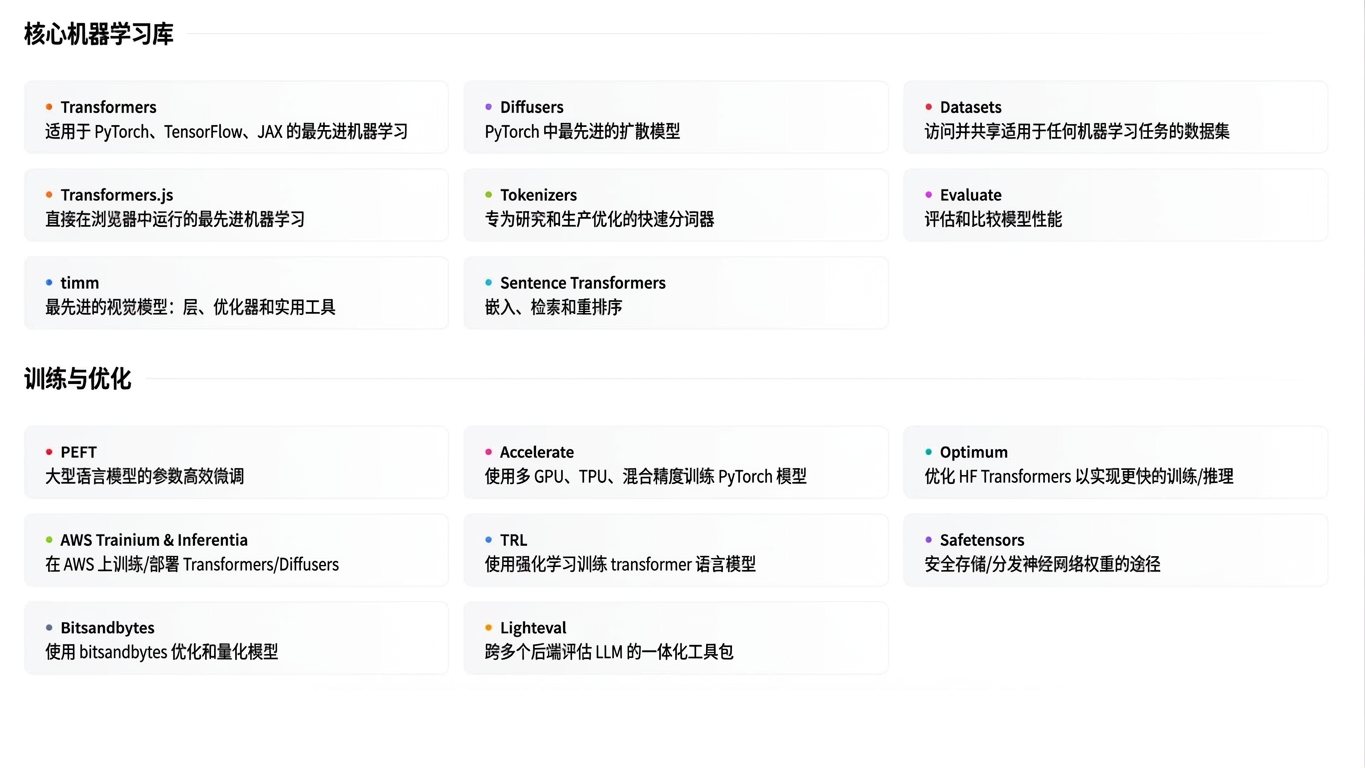
Task: Open the Lighteval card
Action: (x=676, y=639)
